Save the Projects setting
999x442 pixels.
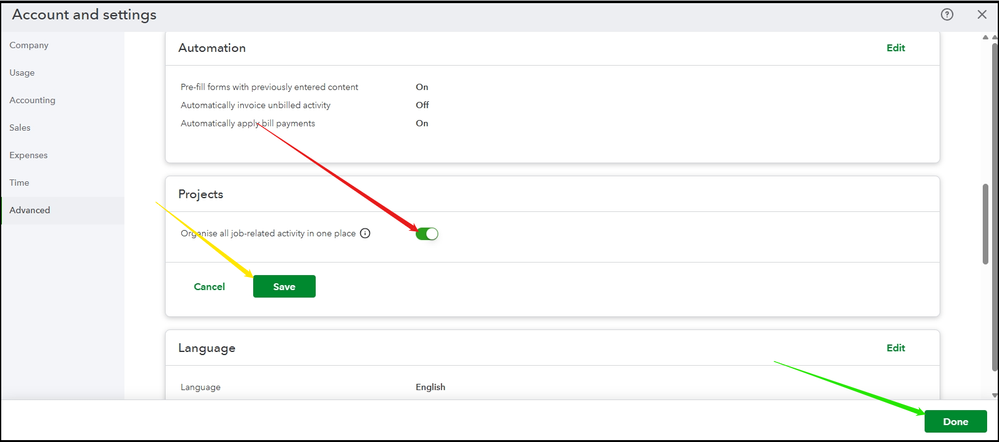[284, 287]
